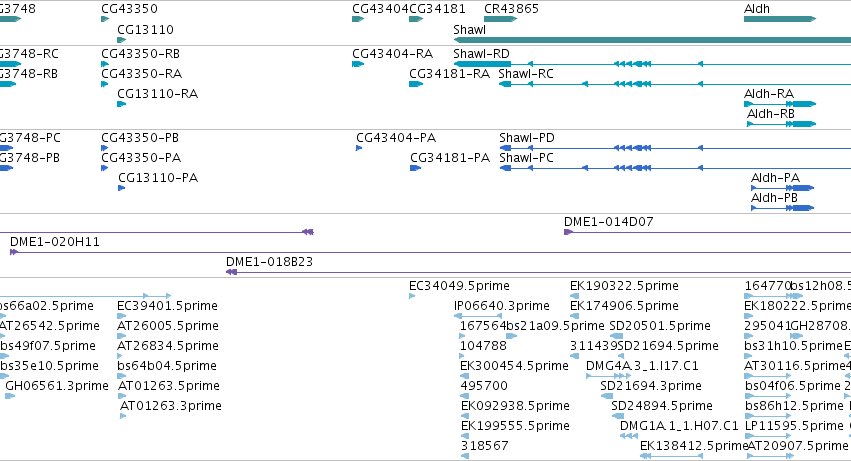Screen dimensions: 851x461
Task: Click the CG43404 gene arrow glyph
Action: point(358,19)
